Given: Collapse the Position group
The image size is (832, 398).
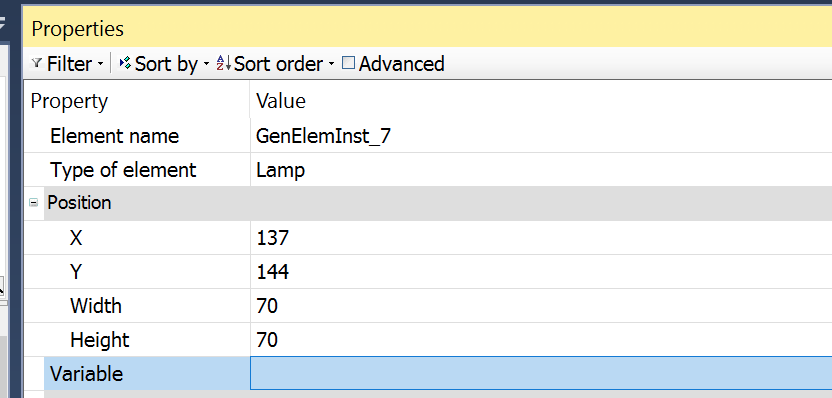Looking at the screenshot, I should coord(33,203).
